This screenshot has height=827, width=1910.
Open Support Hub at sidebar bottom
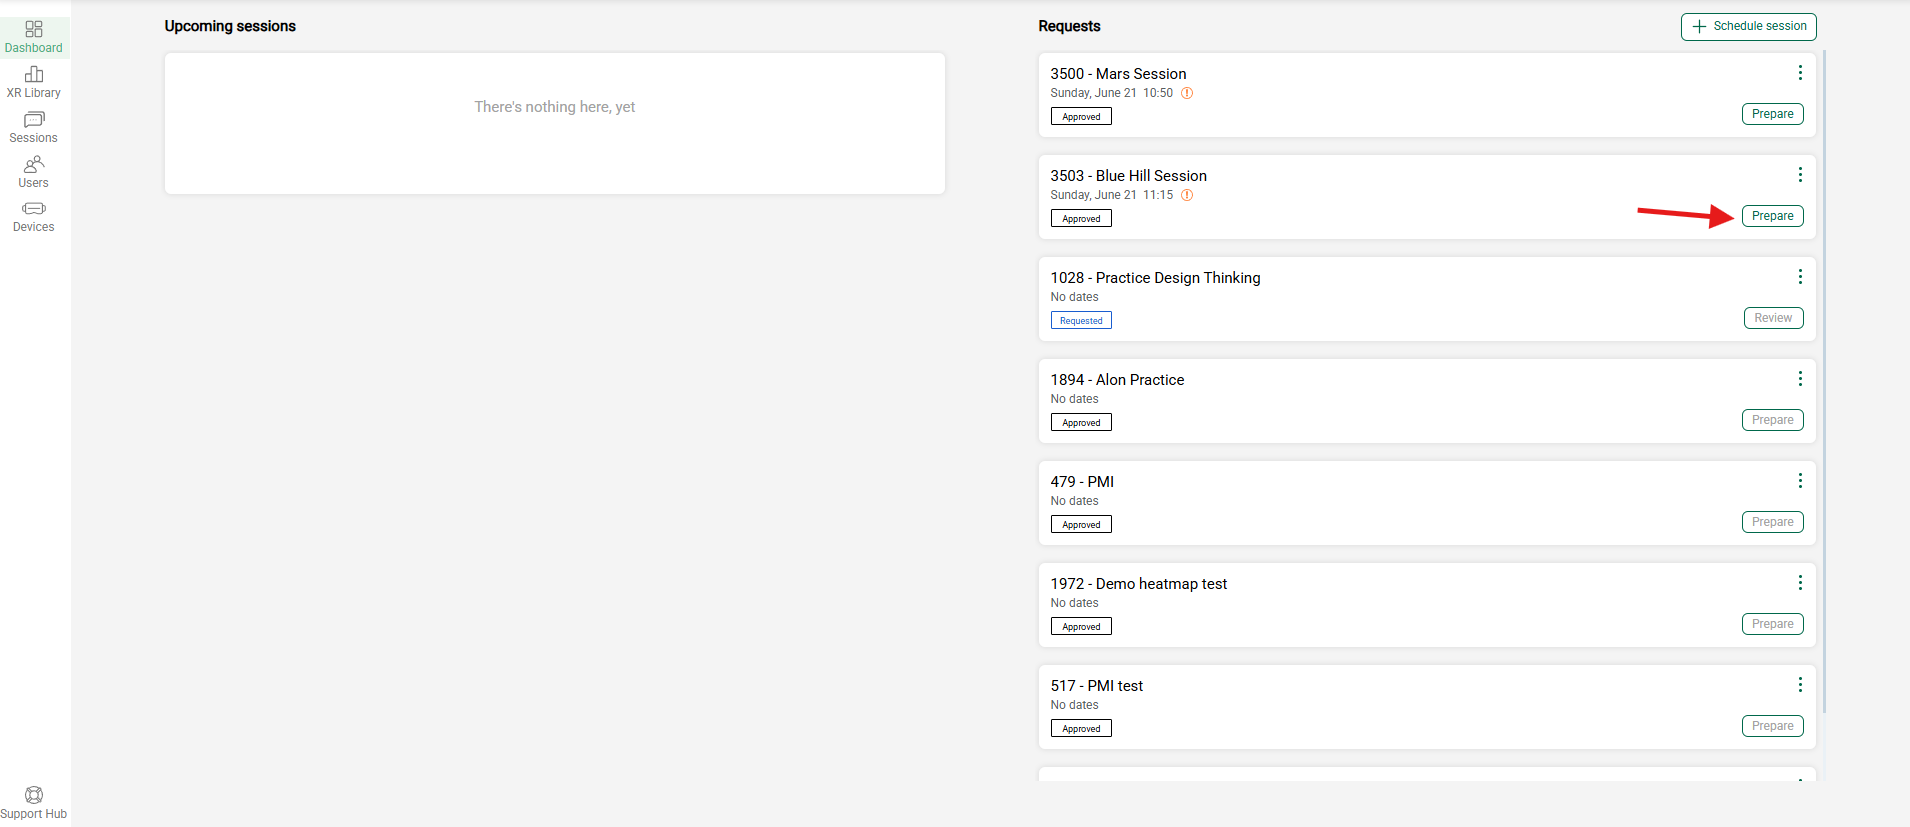tap(34, 803)
